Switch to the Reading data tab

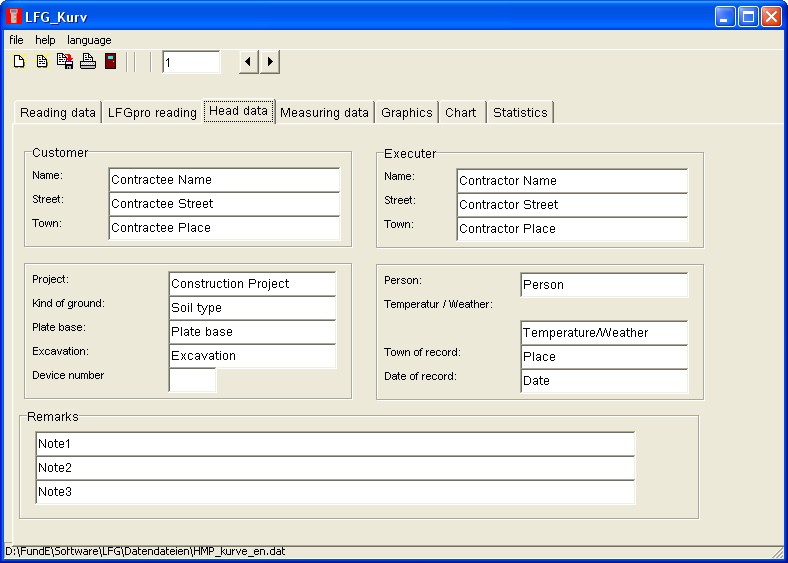[x=58, y=113]
